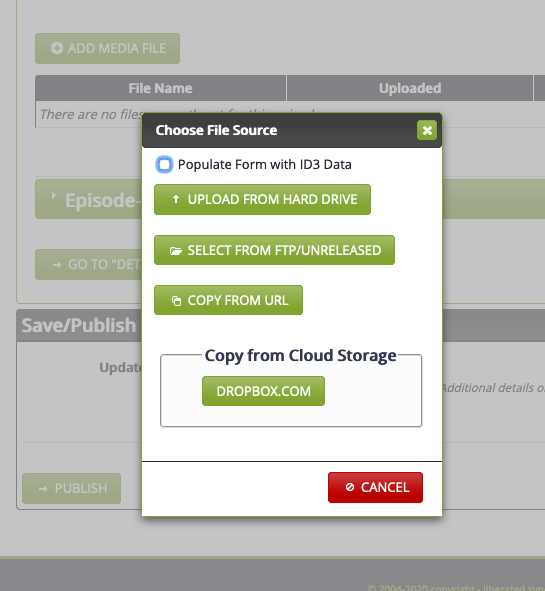Click Upload From Hard Drive button

pos(262,199)
